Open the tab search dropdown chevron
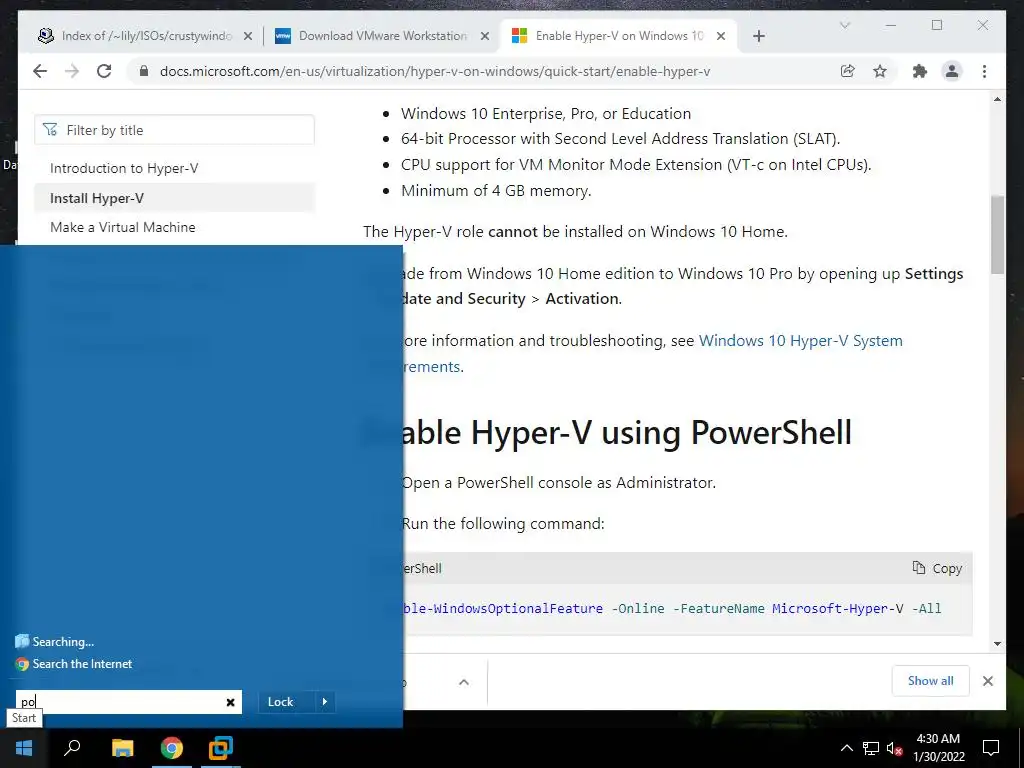 [844, 25]
